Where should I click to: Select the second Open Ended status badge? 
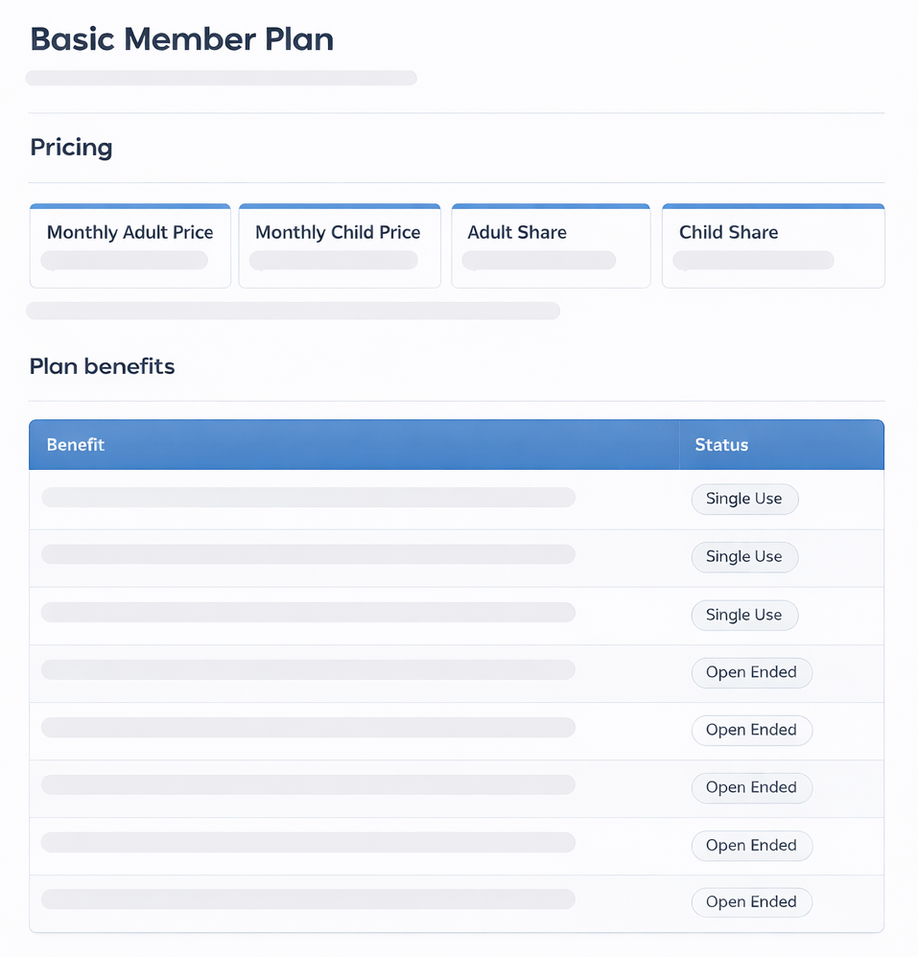point(751,730)
